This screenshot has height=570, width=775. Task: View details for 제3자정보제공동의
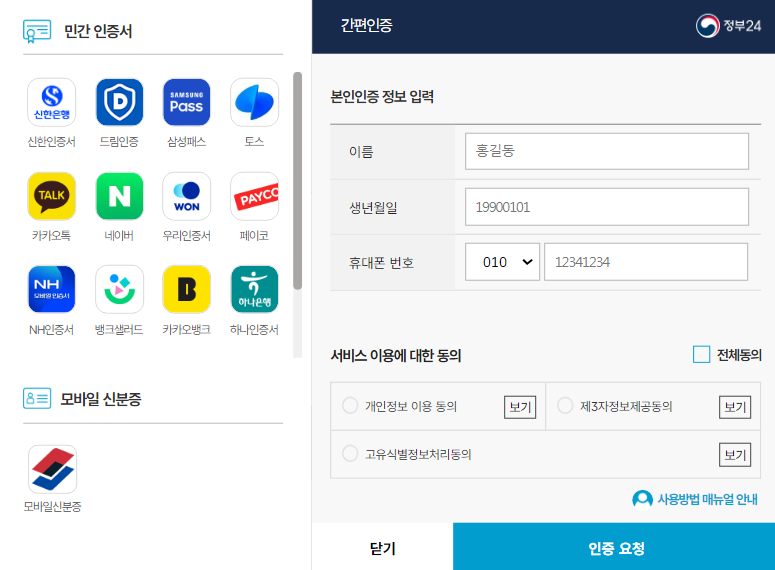(x=735, y=407)
